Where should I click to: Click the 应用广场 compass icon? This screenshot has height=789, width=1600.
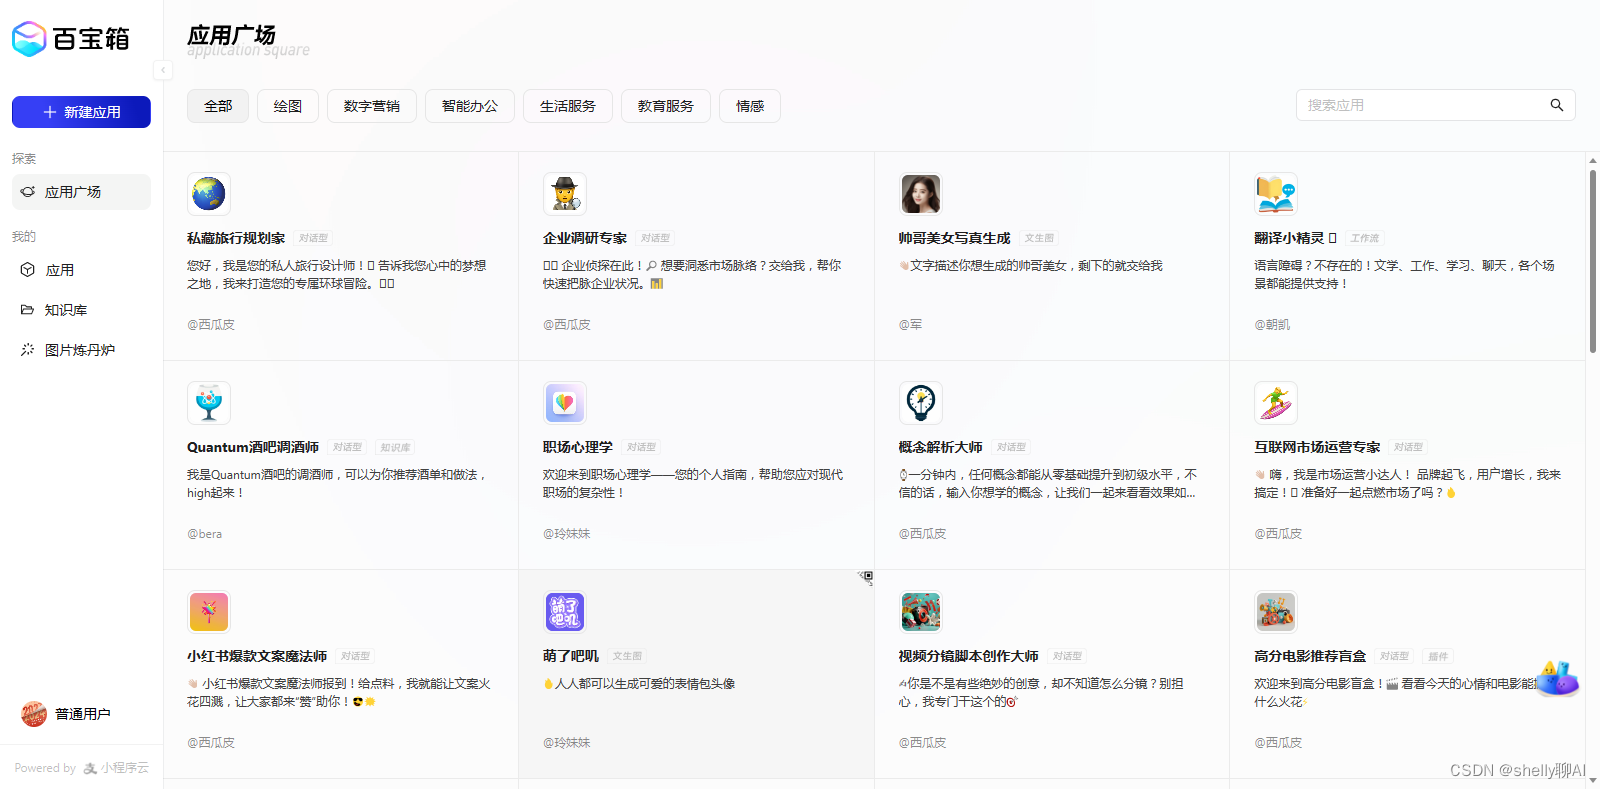pos(28,192)
